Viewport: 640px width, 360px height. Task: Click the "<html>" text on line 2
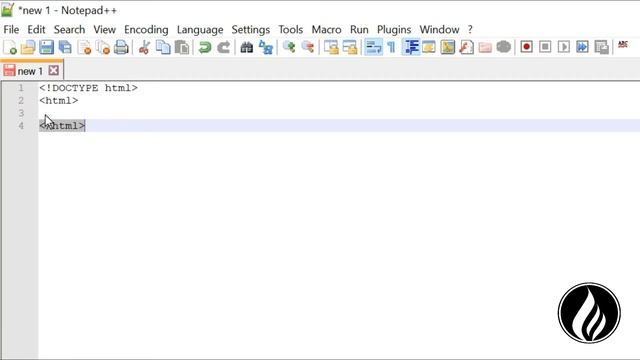(x=59, y=101)
